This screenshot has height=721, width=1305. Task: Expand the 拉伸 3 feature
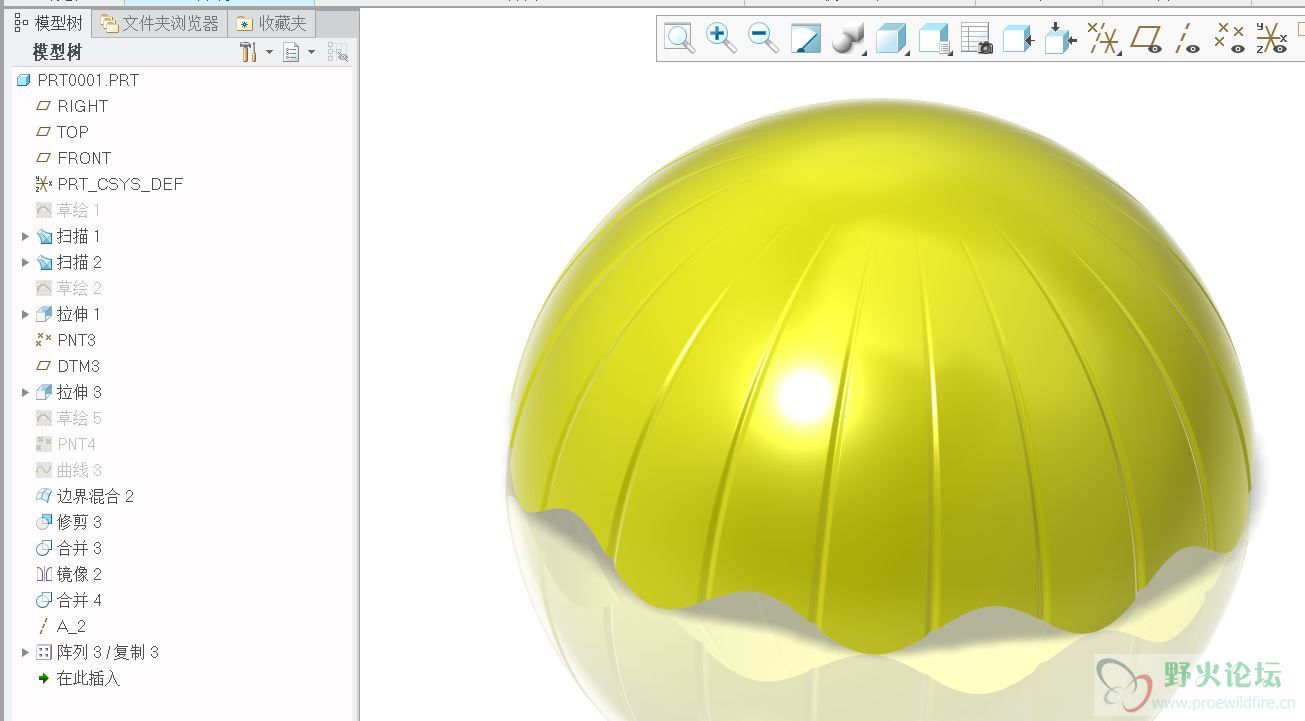tap(25, 392)
